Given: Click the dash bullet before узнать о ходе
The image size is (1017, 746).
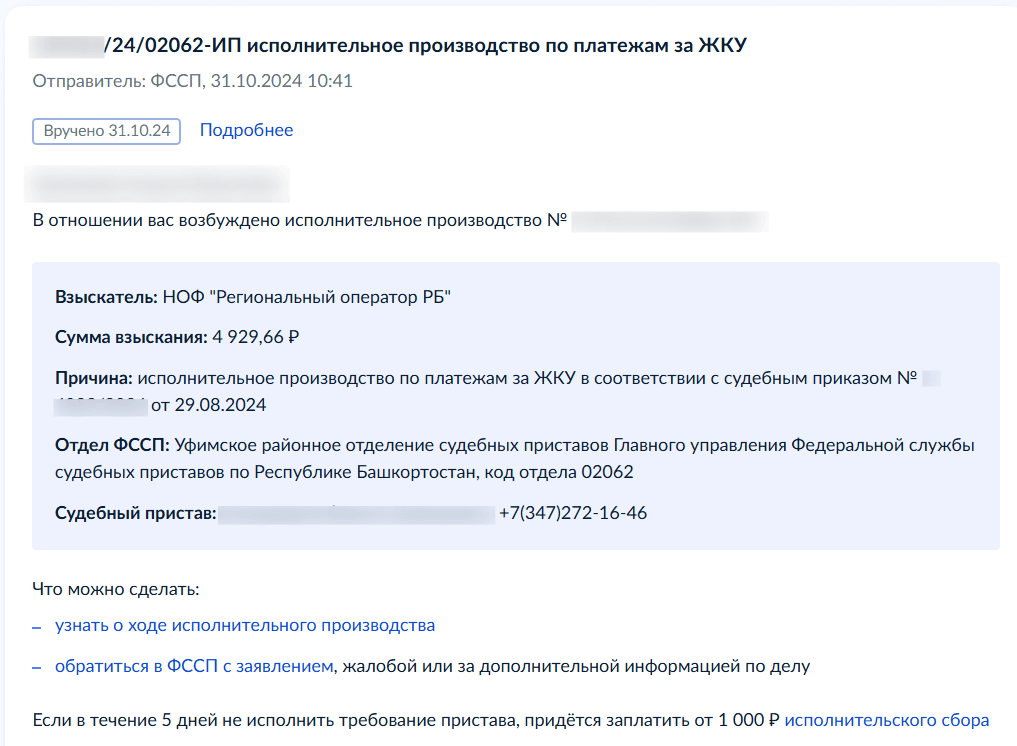Looking at the screenshot, I should (x=37, y=627).
